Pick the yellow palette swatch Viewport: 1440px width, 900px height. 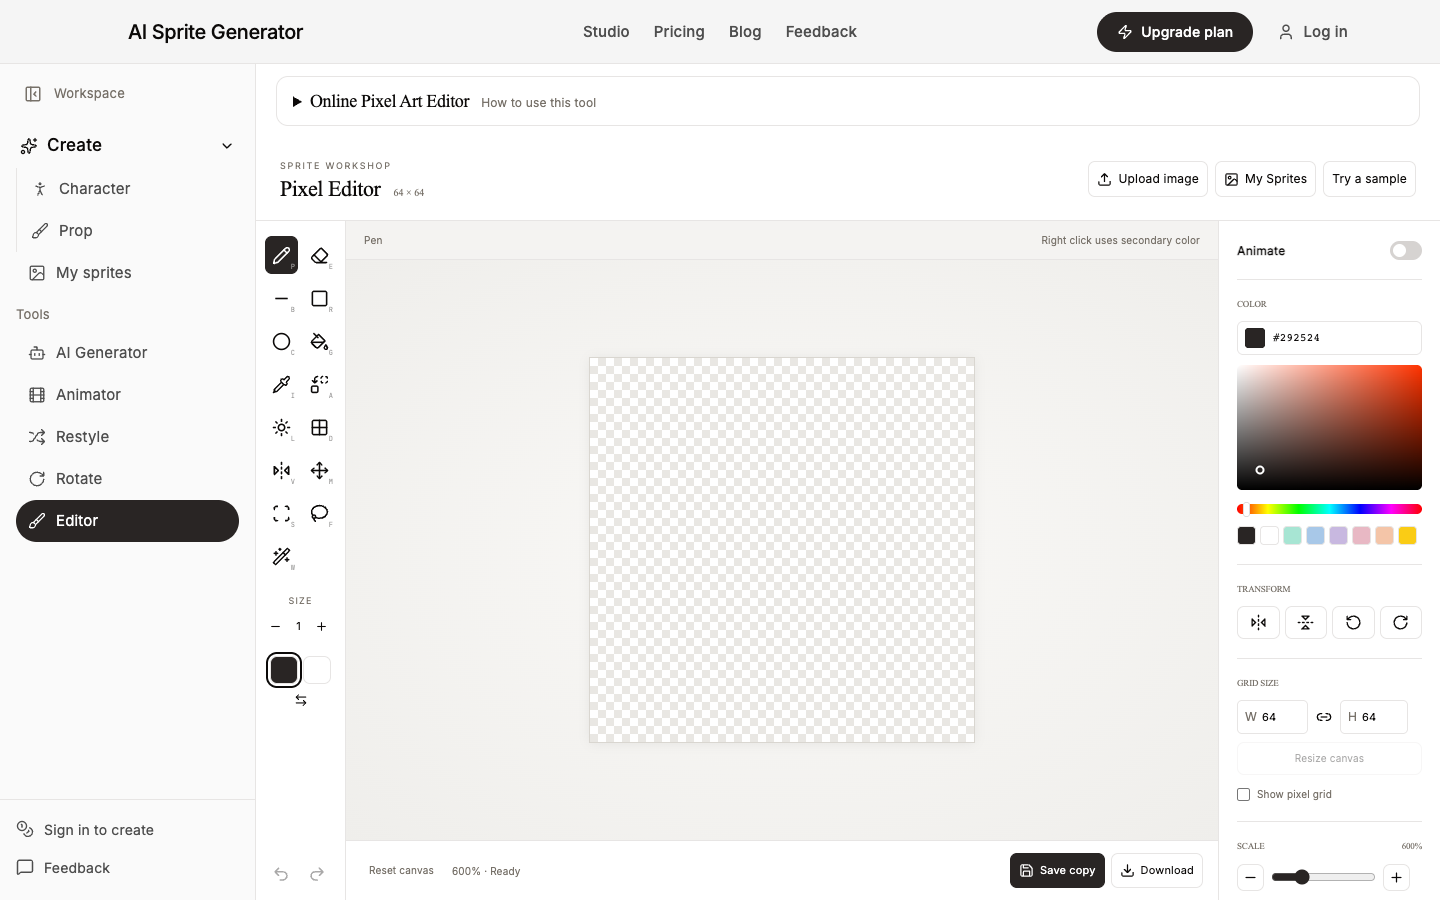1408,536
